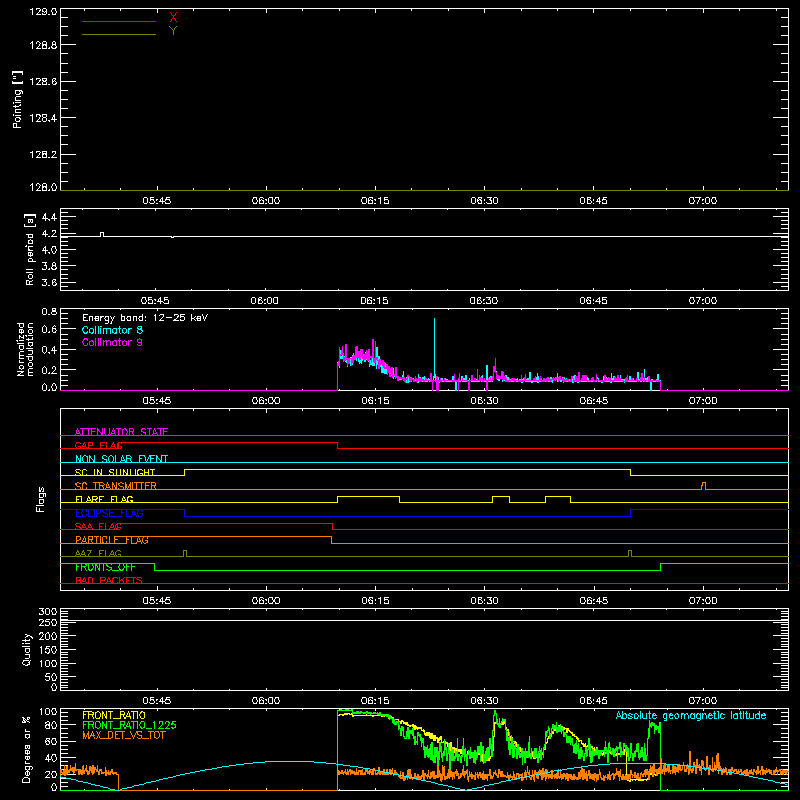Click the 80 tick on Degrees axis
The width and height of the screenshot is (800, 800).
pos(51,725)
